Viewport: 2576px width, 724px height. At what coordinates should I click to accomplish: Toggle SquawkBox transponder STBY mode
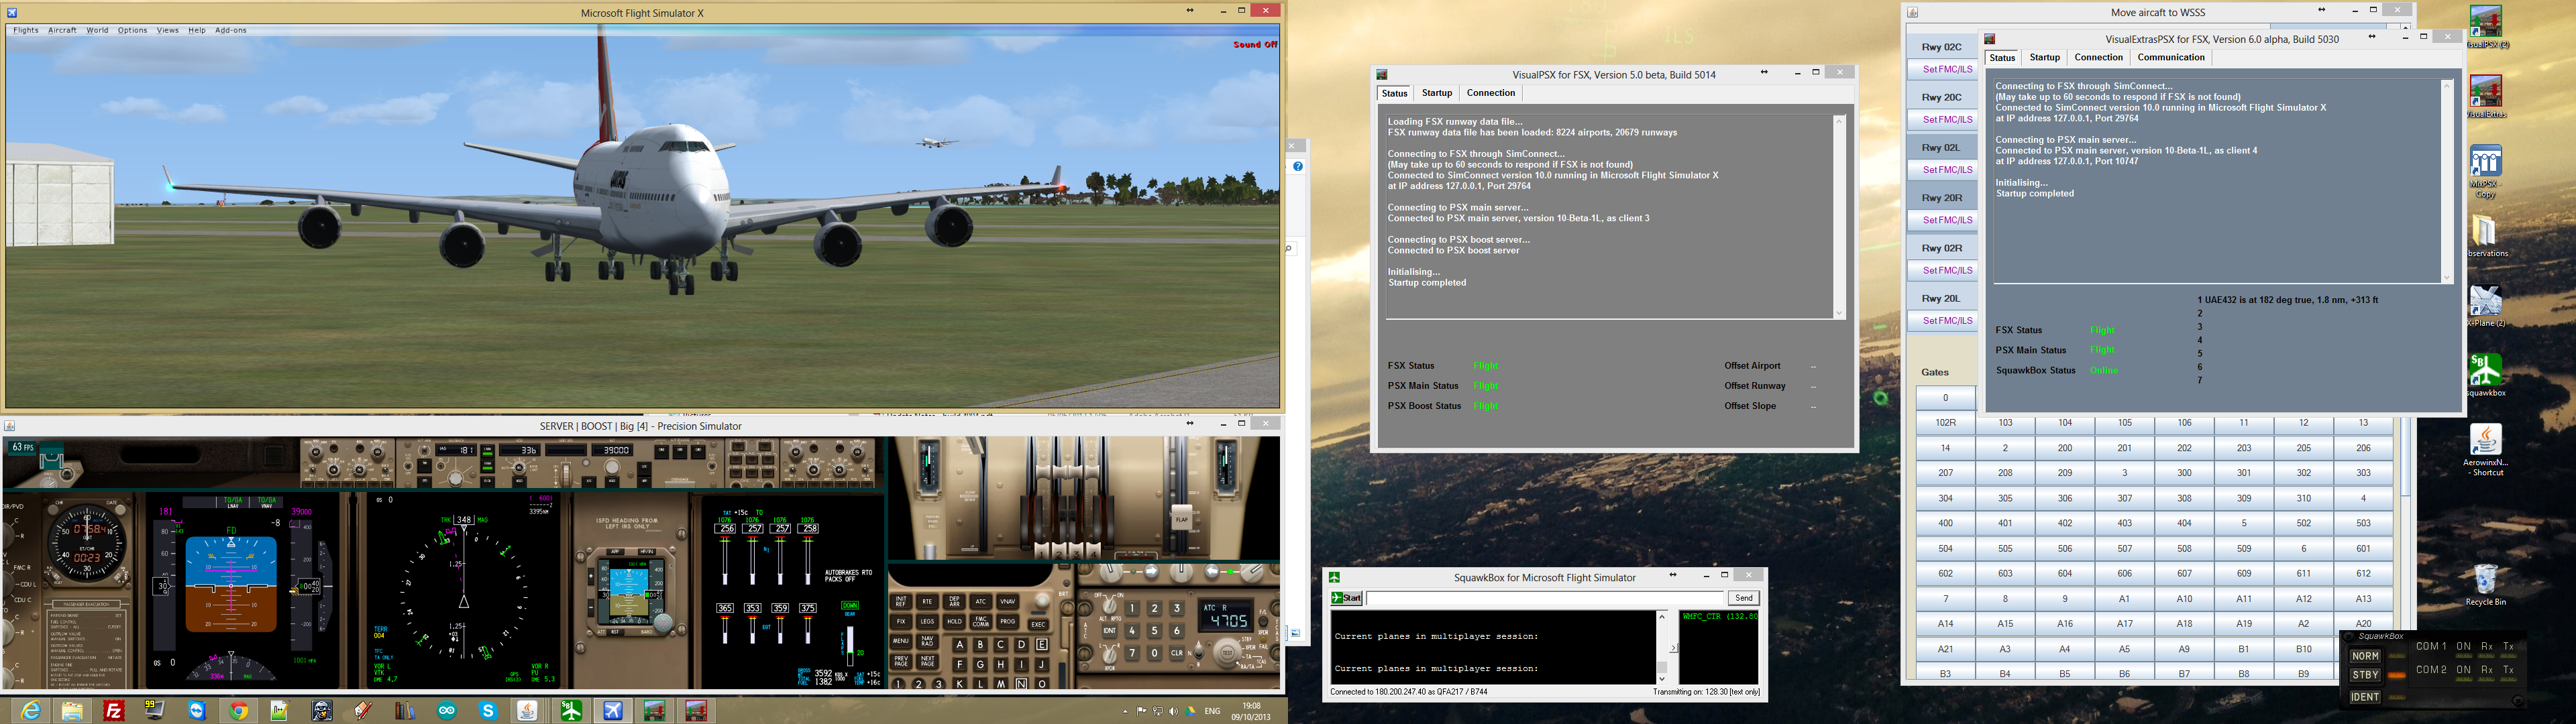[x=2365, y=675]
